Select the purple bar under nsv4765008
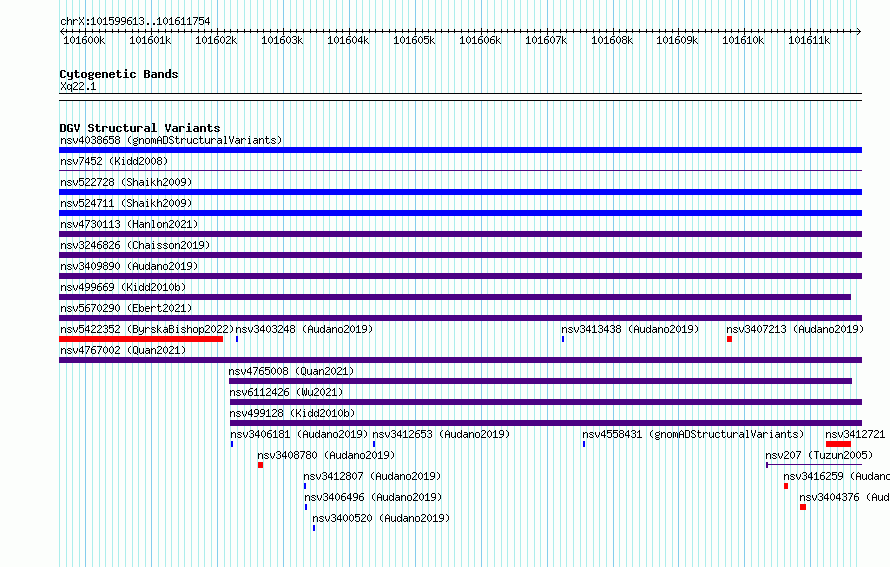Screen dimensions: 890x567 coord(540,381)
